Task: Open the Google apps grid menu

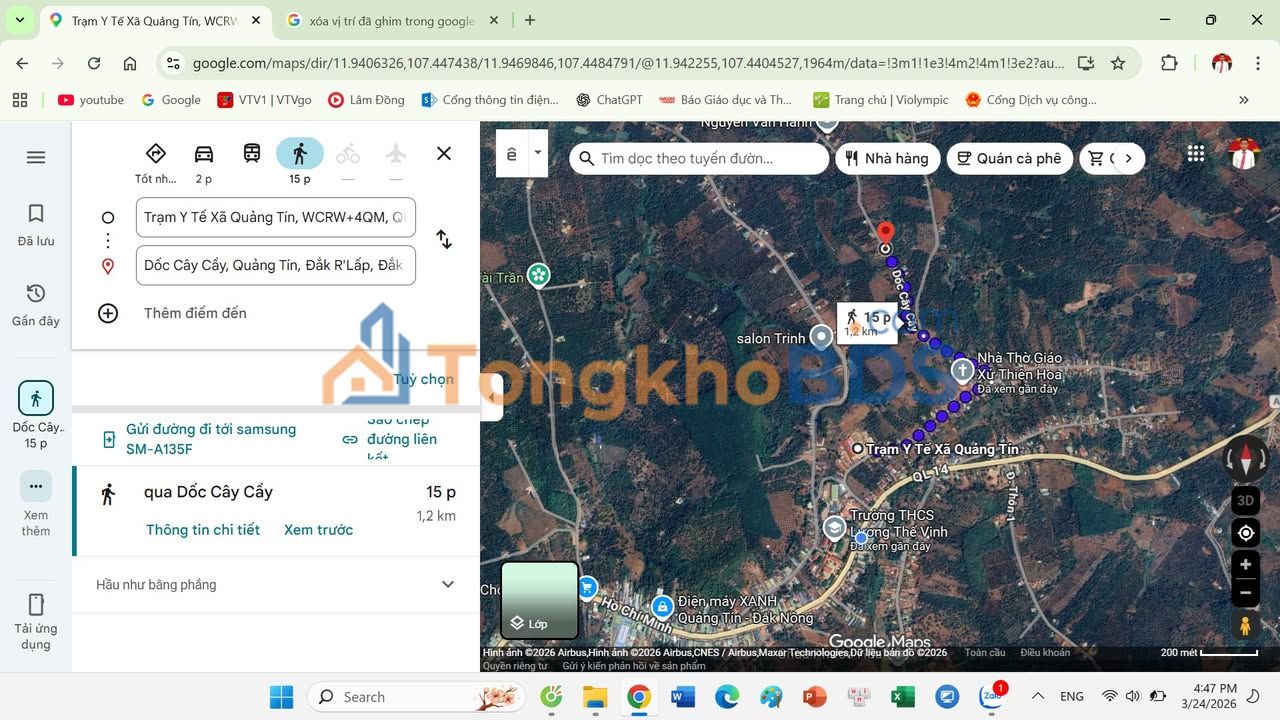Action: pyautogui.click(x=1195, y=153)
